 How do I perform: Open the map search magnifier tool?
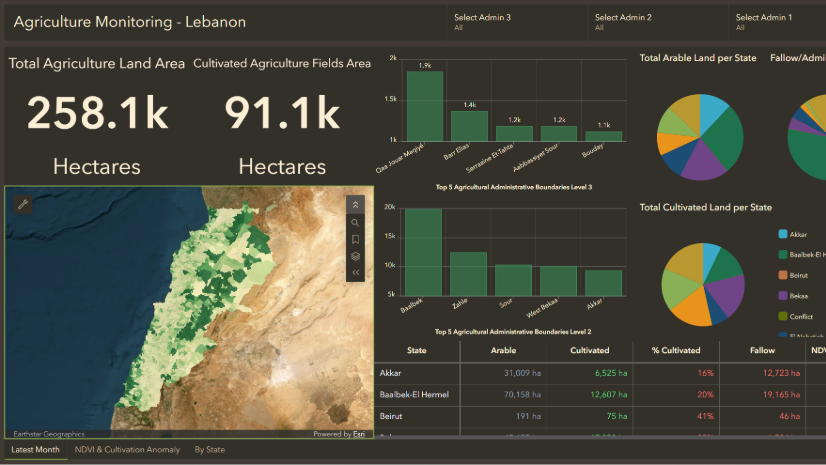[356, 223]
